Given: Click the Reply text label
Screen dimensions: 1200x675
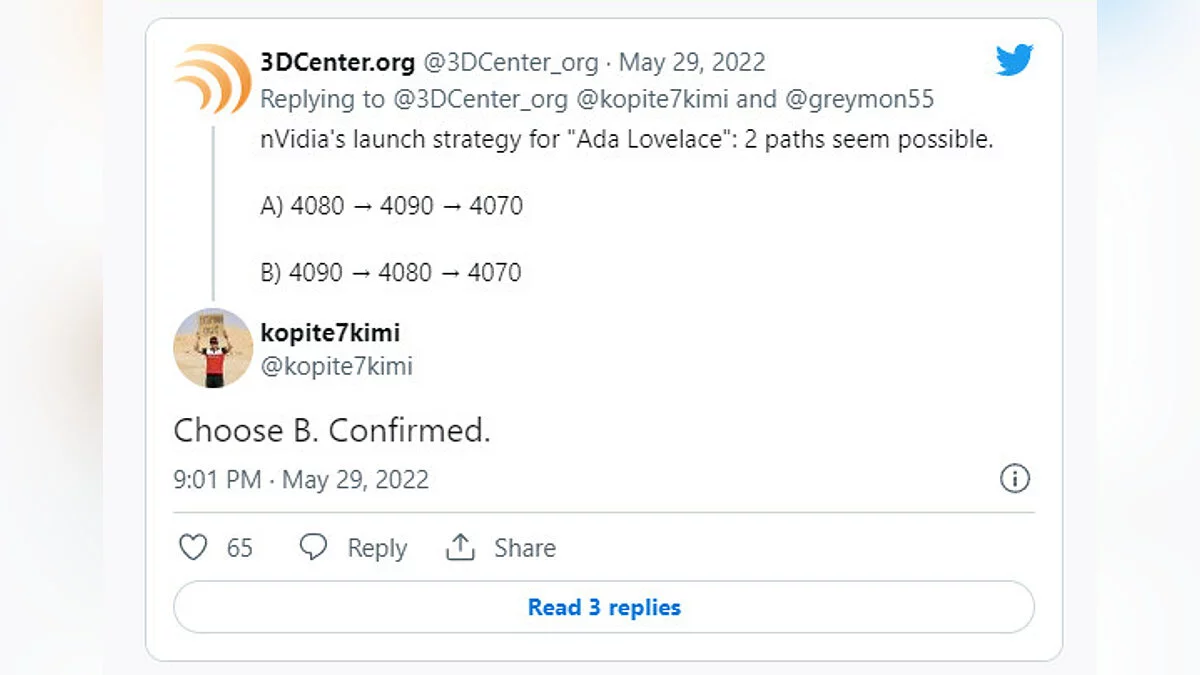Looking at the screenshot, I should click(x=377, y=548).
